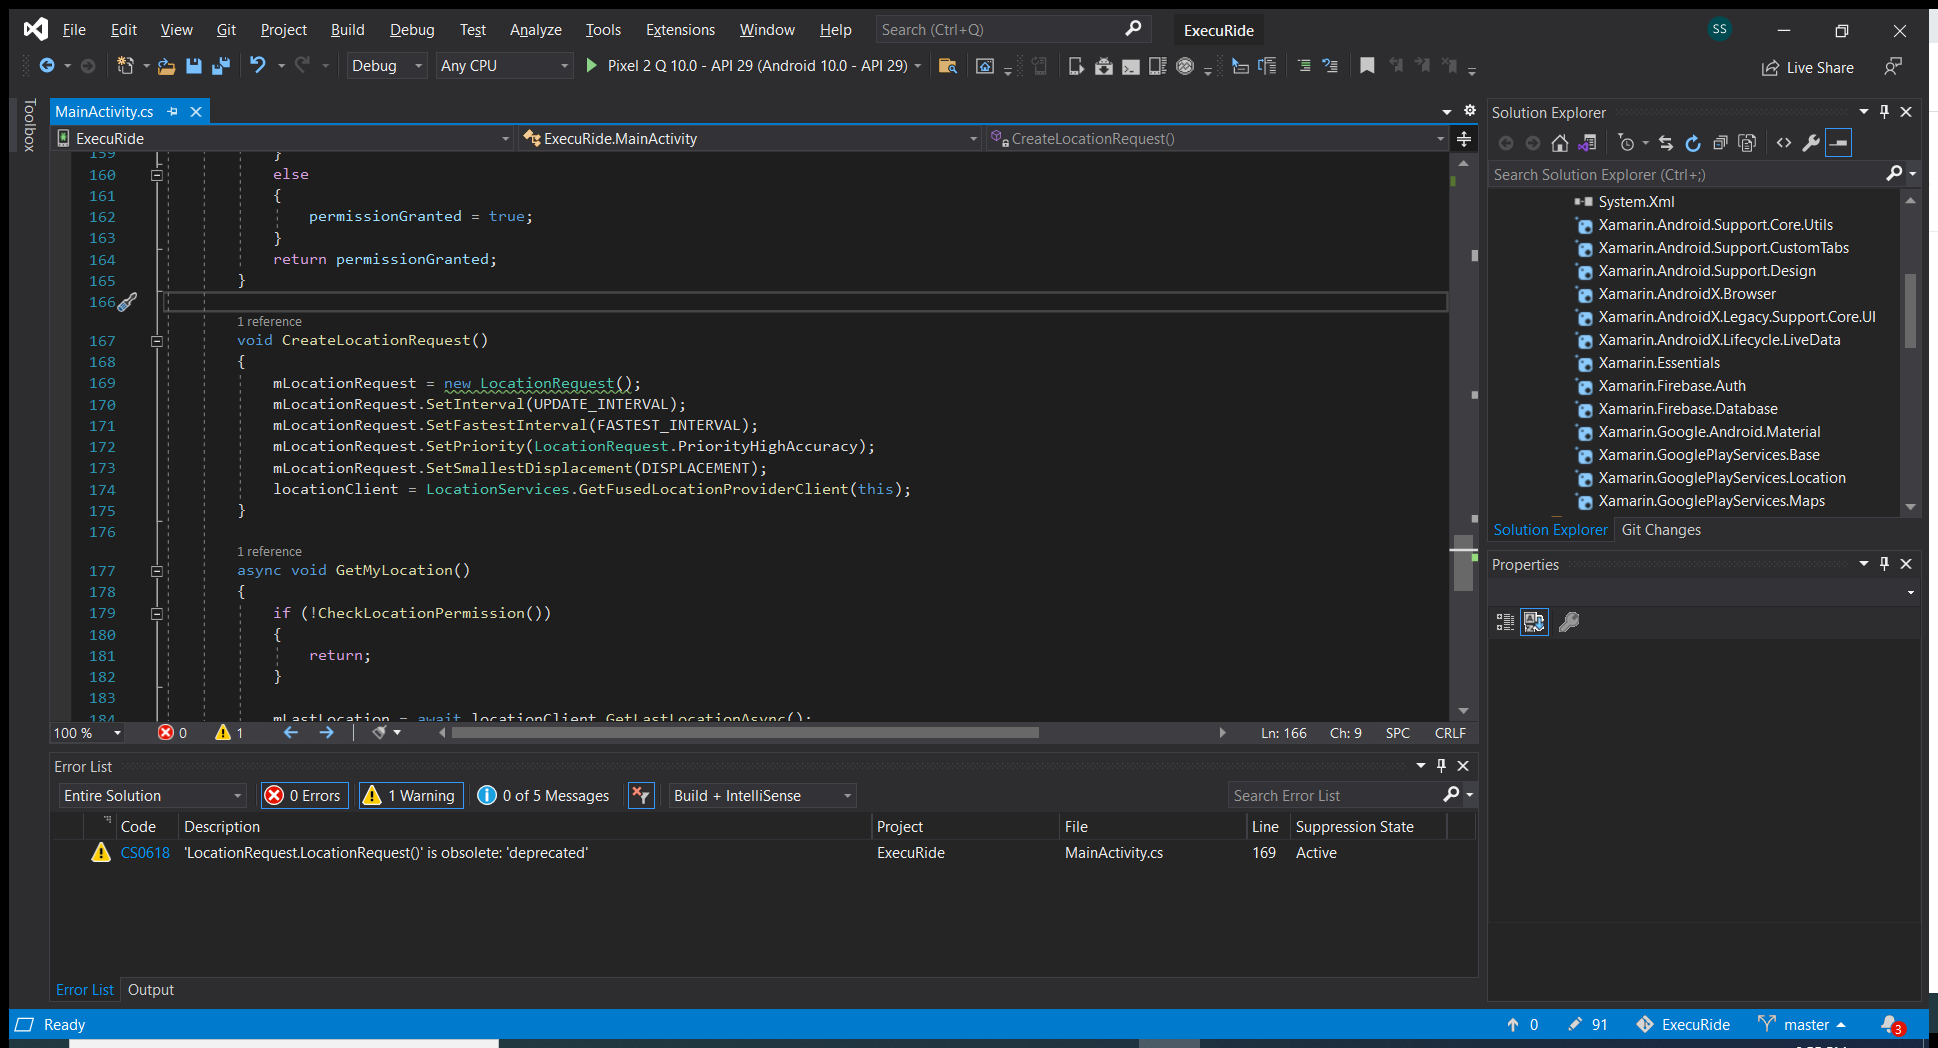Click the Find in Files folder icon
The image size is (1938, 1048).
(x=948, y=66)
